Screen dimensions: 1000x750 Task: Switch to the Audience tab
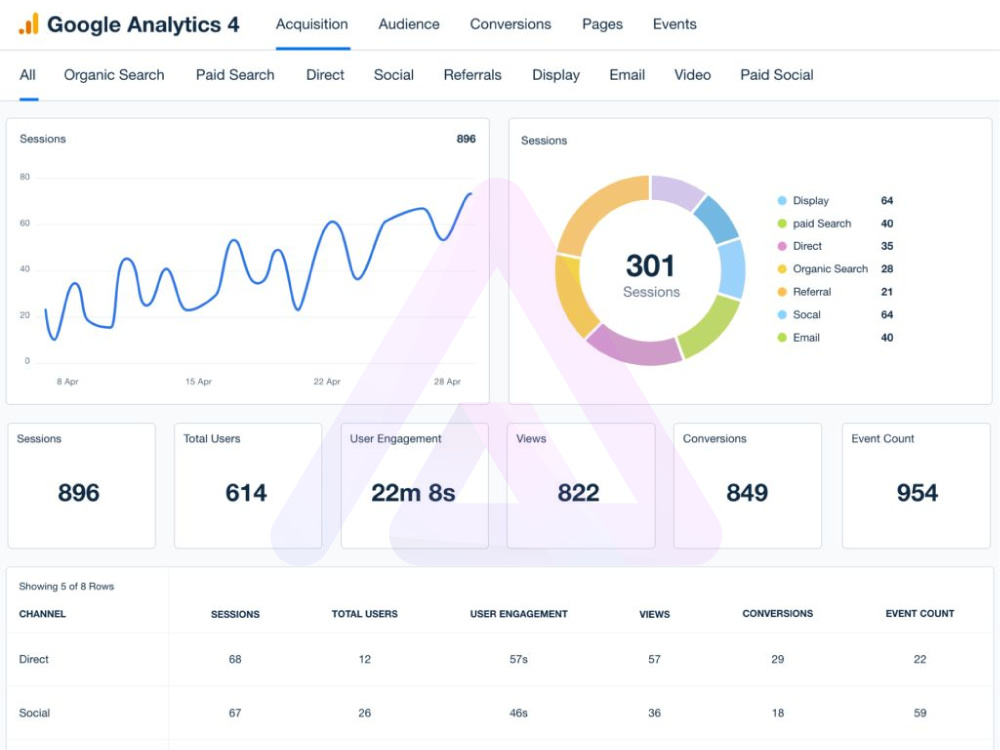pyautogui.click(x=409, y=24)
